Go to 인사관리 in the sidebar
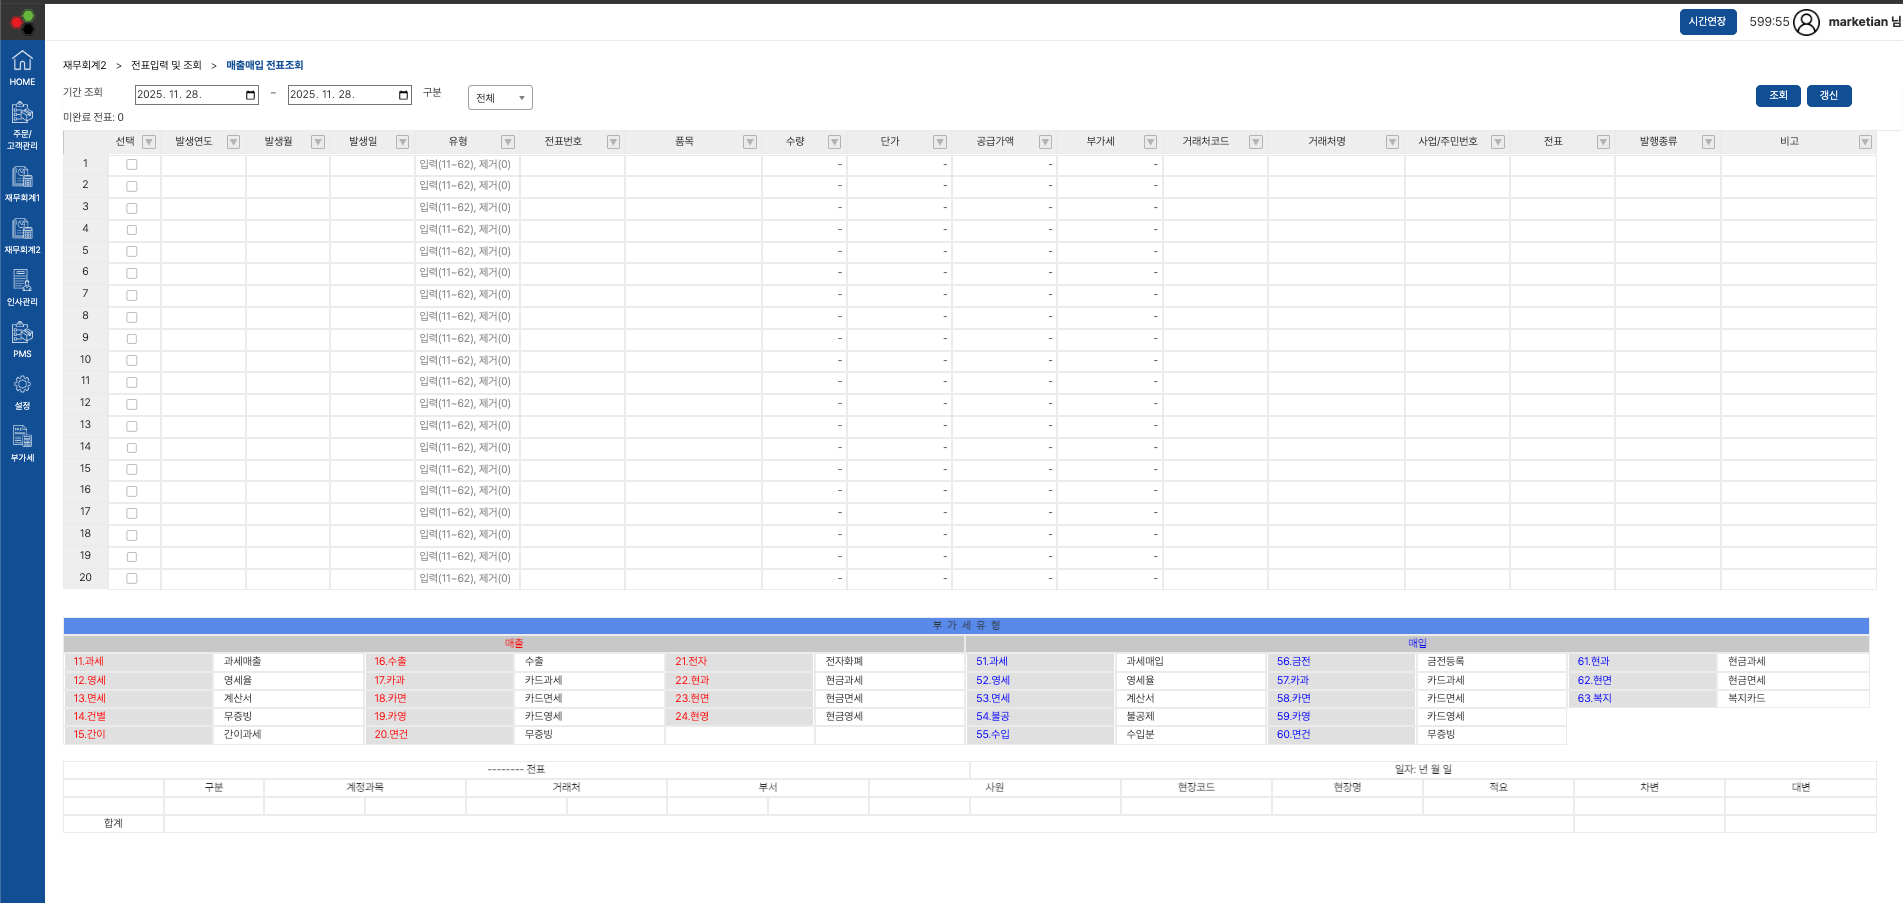This screenshot has width=1903, height=903. 22,288
